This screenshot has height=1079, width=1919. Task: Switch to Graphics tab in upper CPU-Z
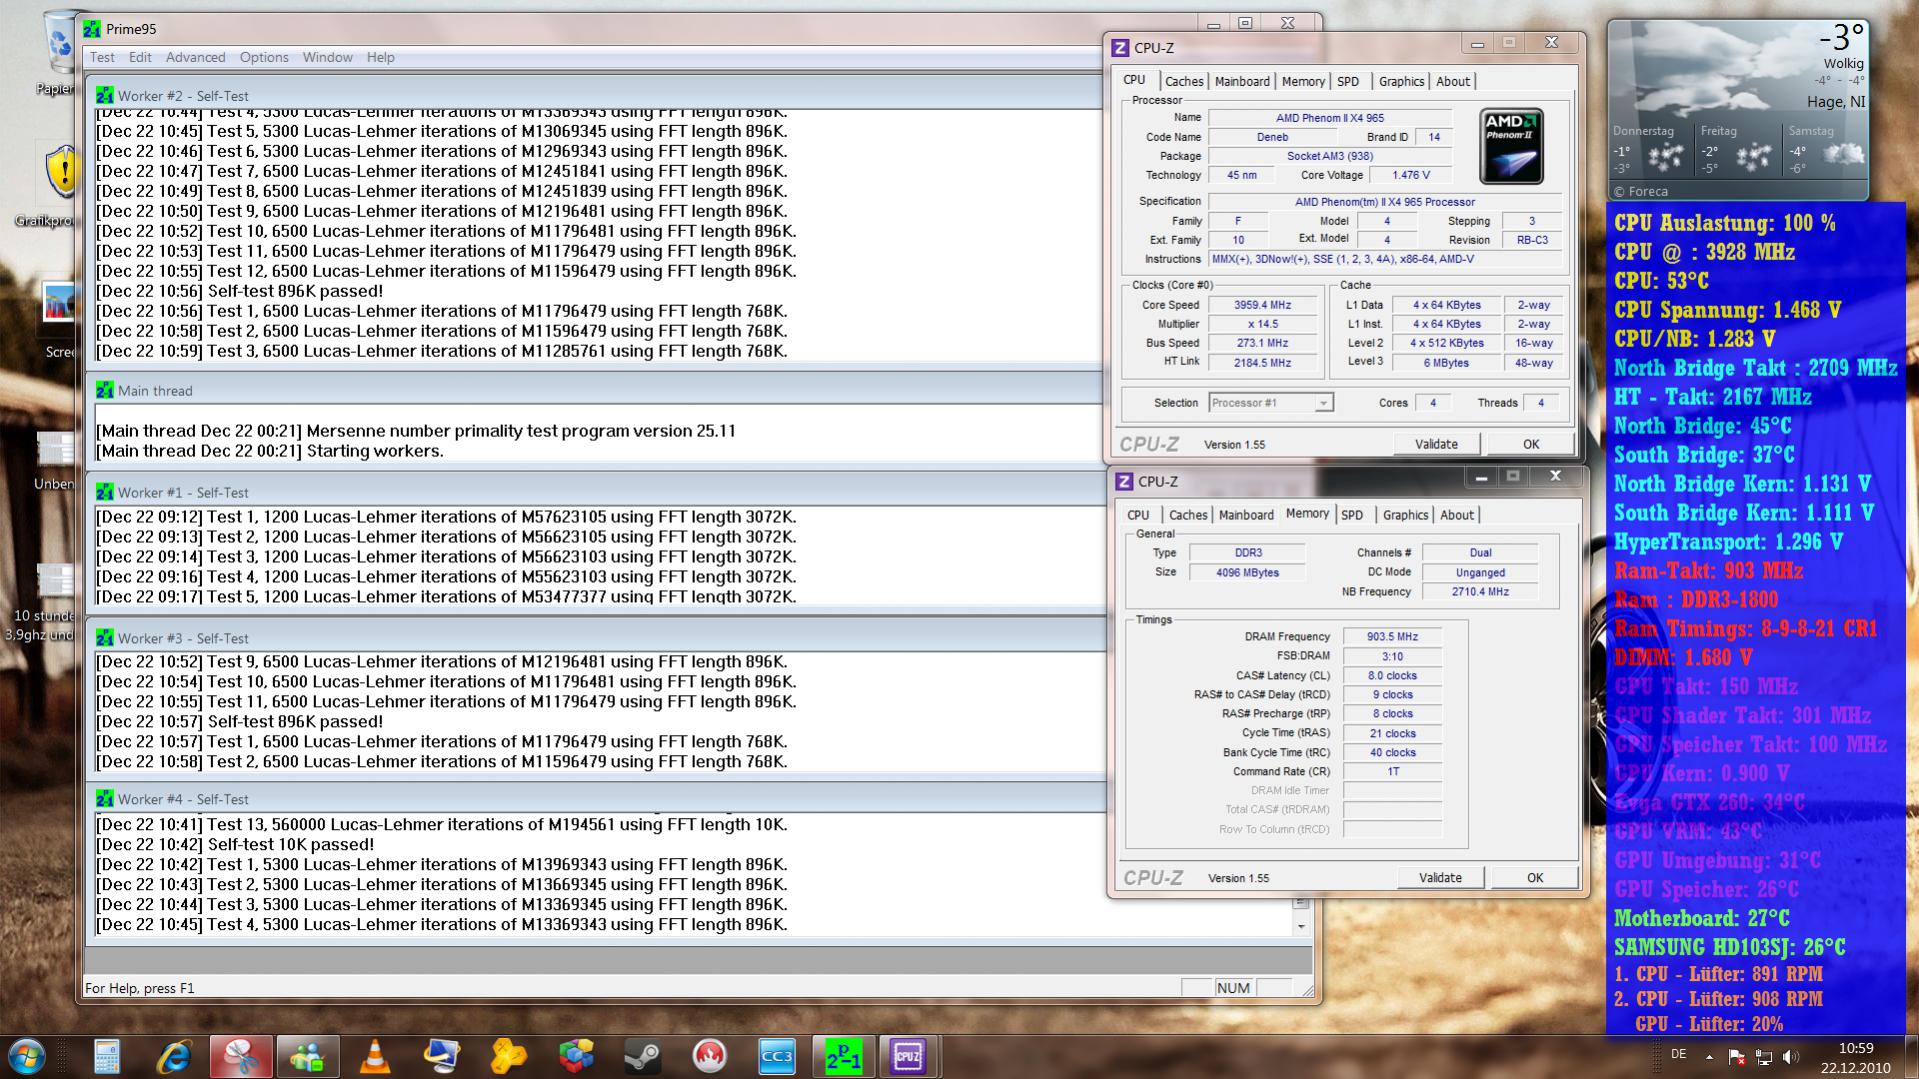pos(1401,82)
